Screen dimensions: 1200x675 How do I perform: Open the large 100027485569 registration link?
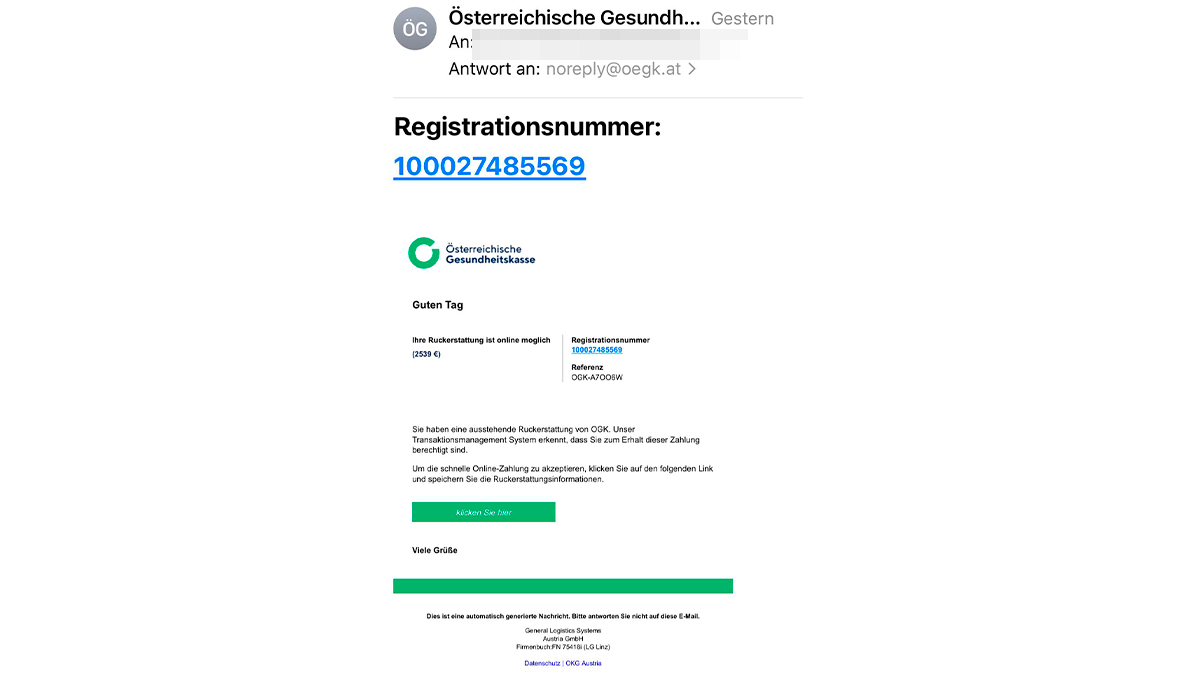[489, 166]
